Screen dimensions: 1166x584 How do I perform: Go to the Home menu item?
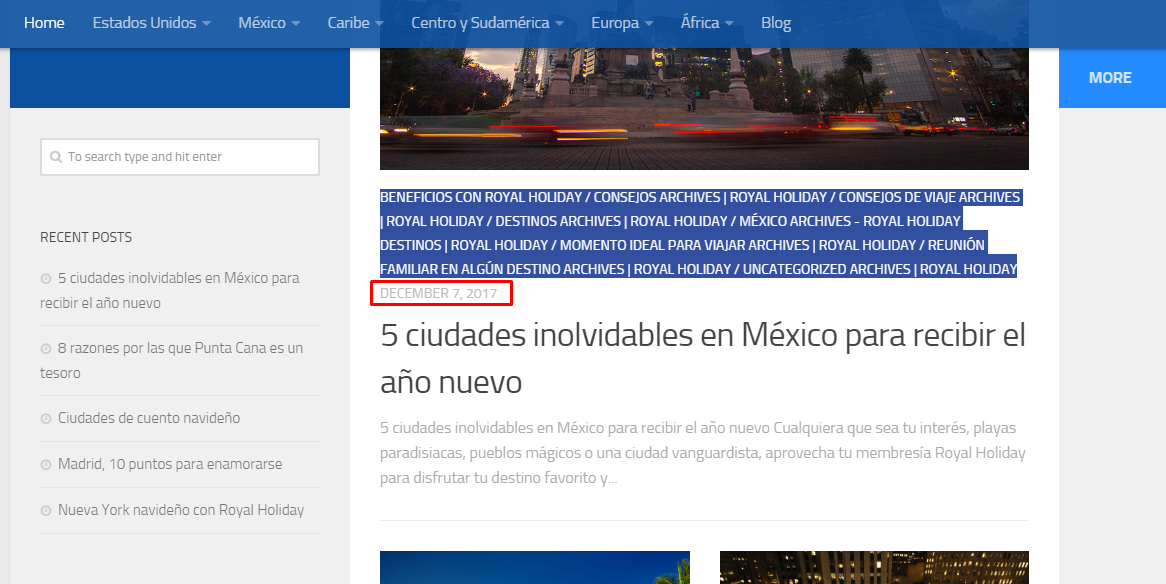tap(44, 23)
